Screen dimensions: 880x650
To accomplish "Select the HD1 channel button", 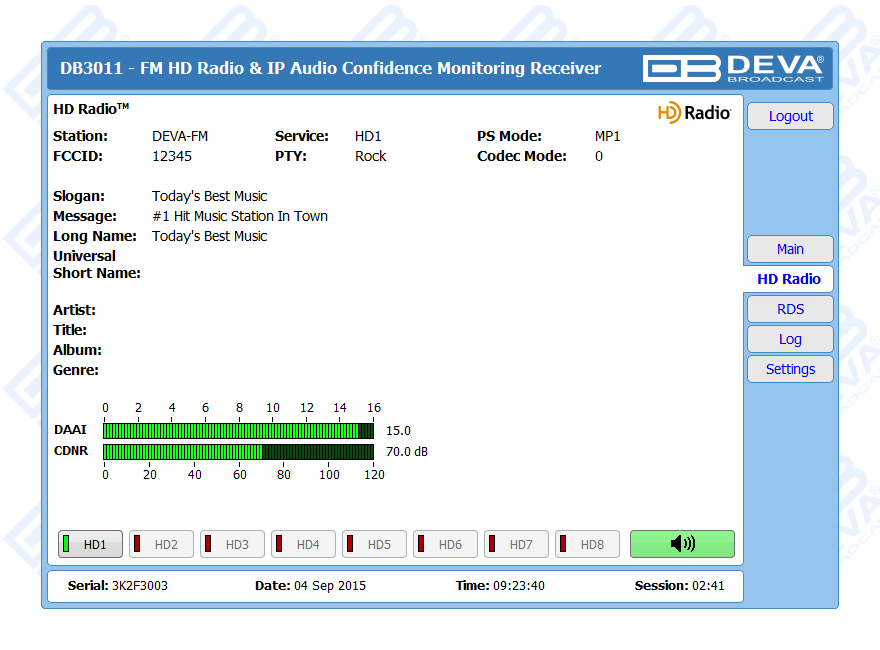I will point(91,544).
